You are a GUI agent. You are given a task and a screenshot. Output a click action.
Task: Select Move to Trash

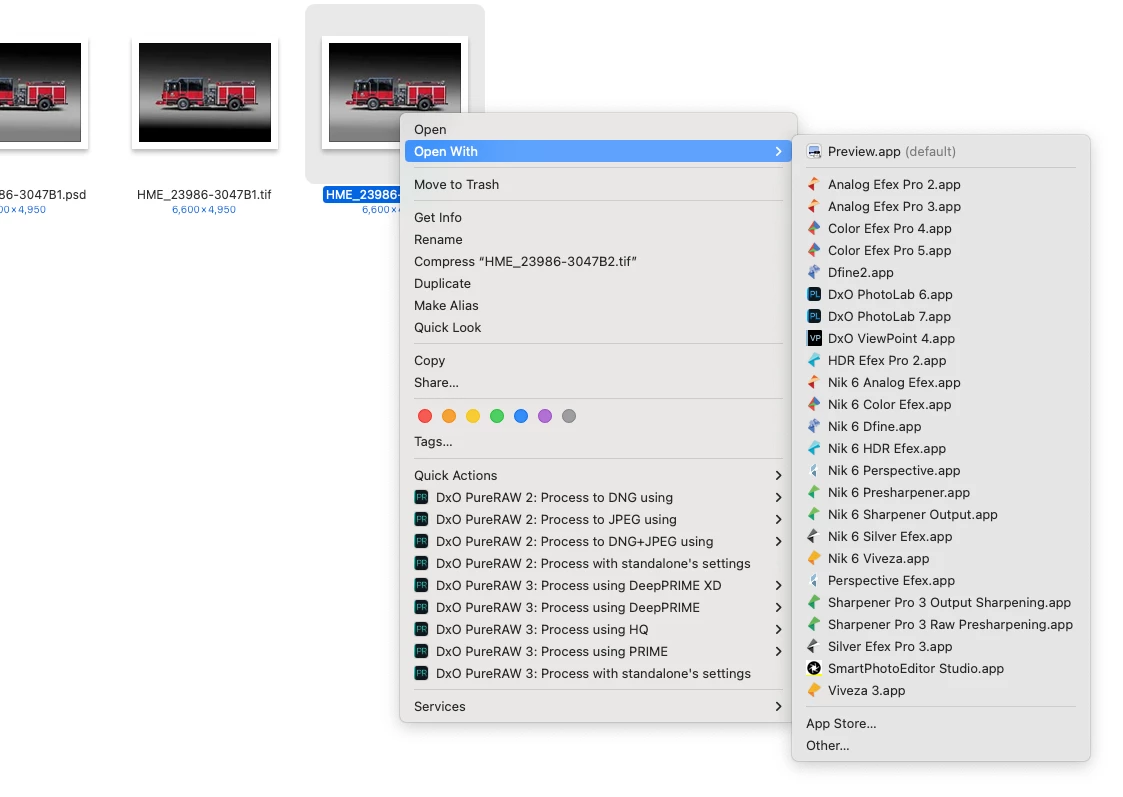598,184
